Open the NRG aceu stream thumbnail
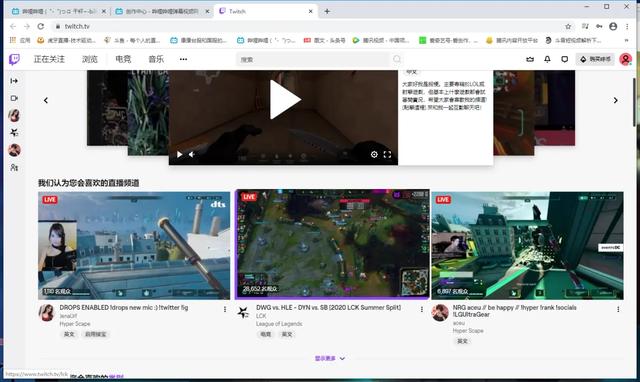Screen dimensions: 640x382 click(x=527, y=246)
